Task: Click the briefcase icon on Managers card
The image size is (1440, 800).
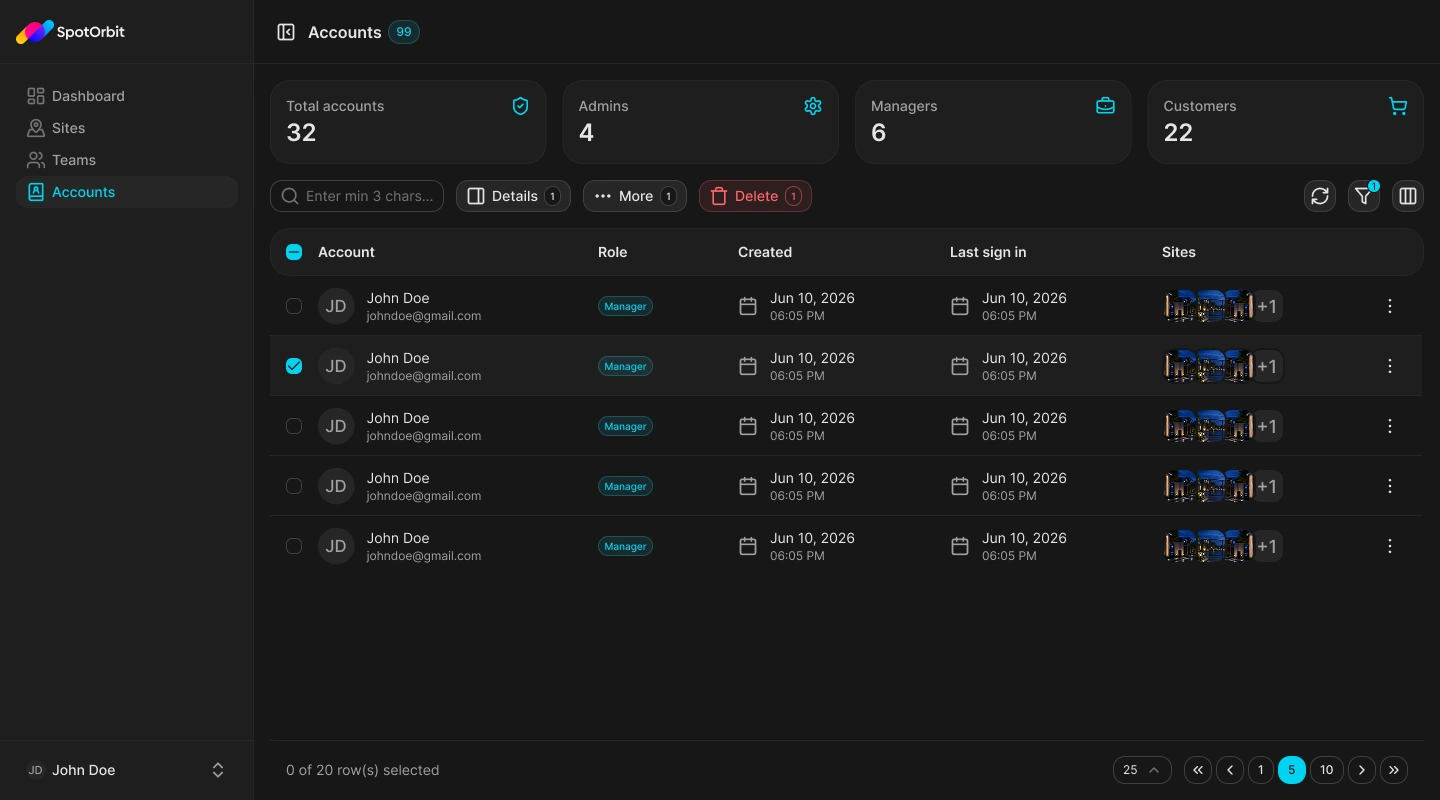Action: coord(1105,106)
